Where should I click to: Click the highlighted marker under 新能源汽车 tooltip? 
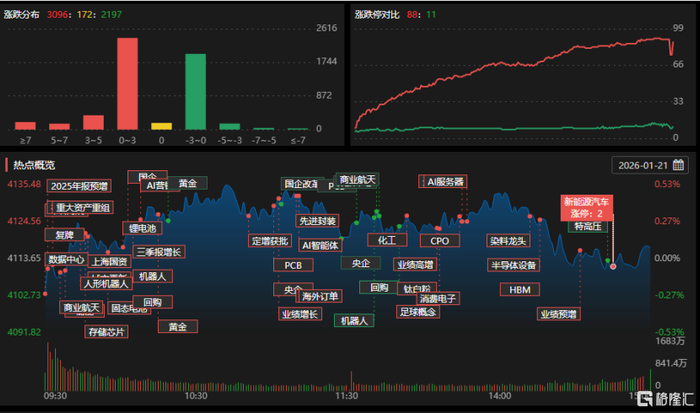point(613,266)
